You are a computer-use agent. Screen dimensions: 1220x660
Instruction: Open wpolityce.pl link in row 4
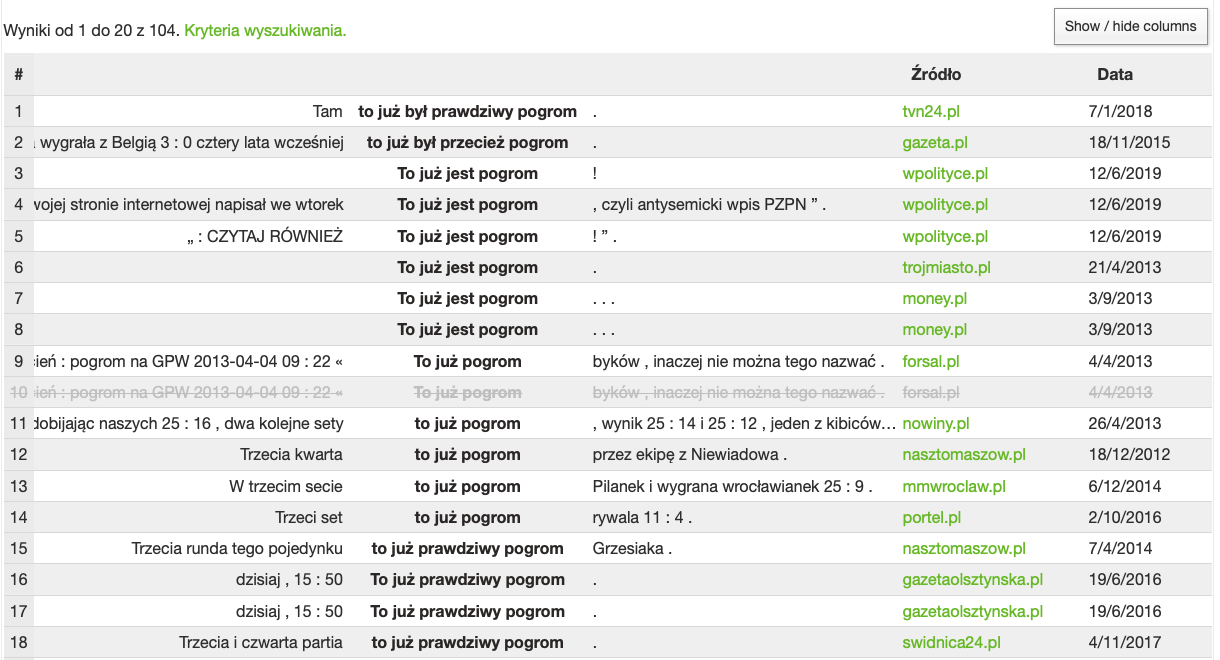945,204
